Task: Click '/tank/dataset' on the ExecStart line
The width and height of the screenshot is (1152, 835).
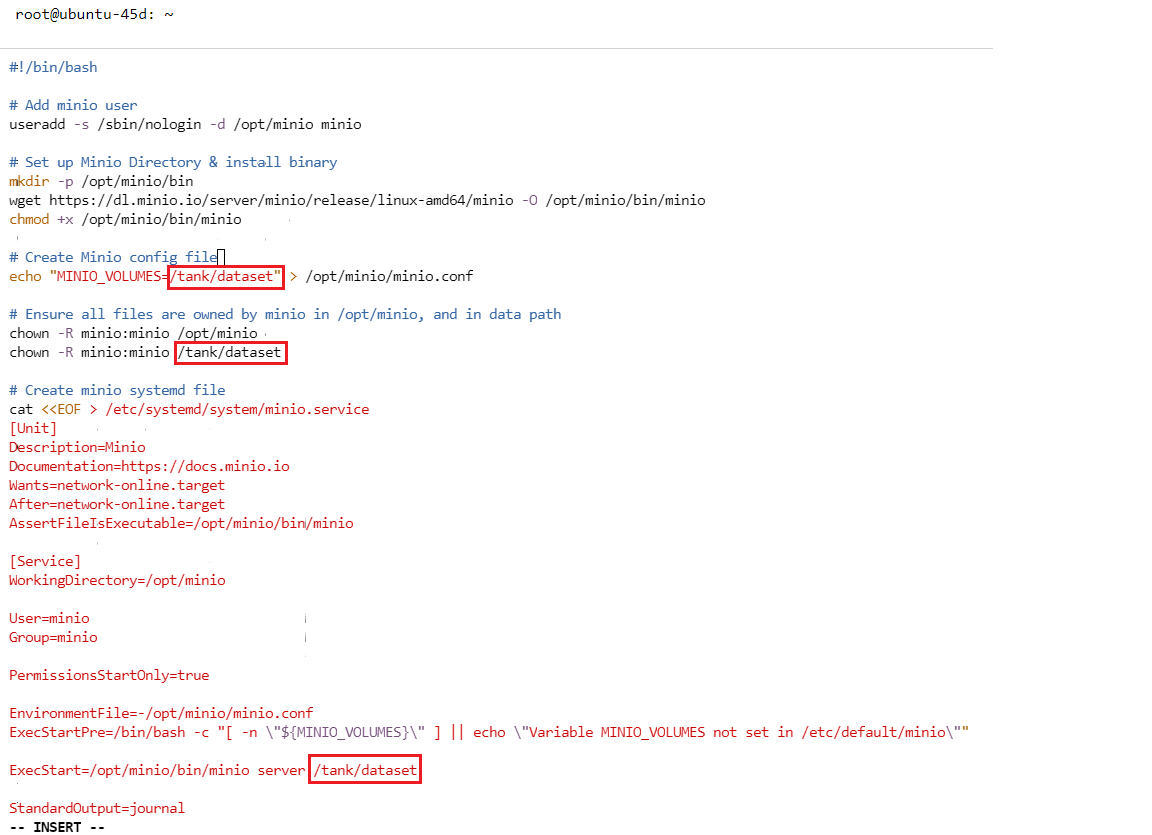Action: pos(365,770)
